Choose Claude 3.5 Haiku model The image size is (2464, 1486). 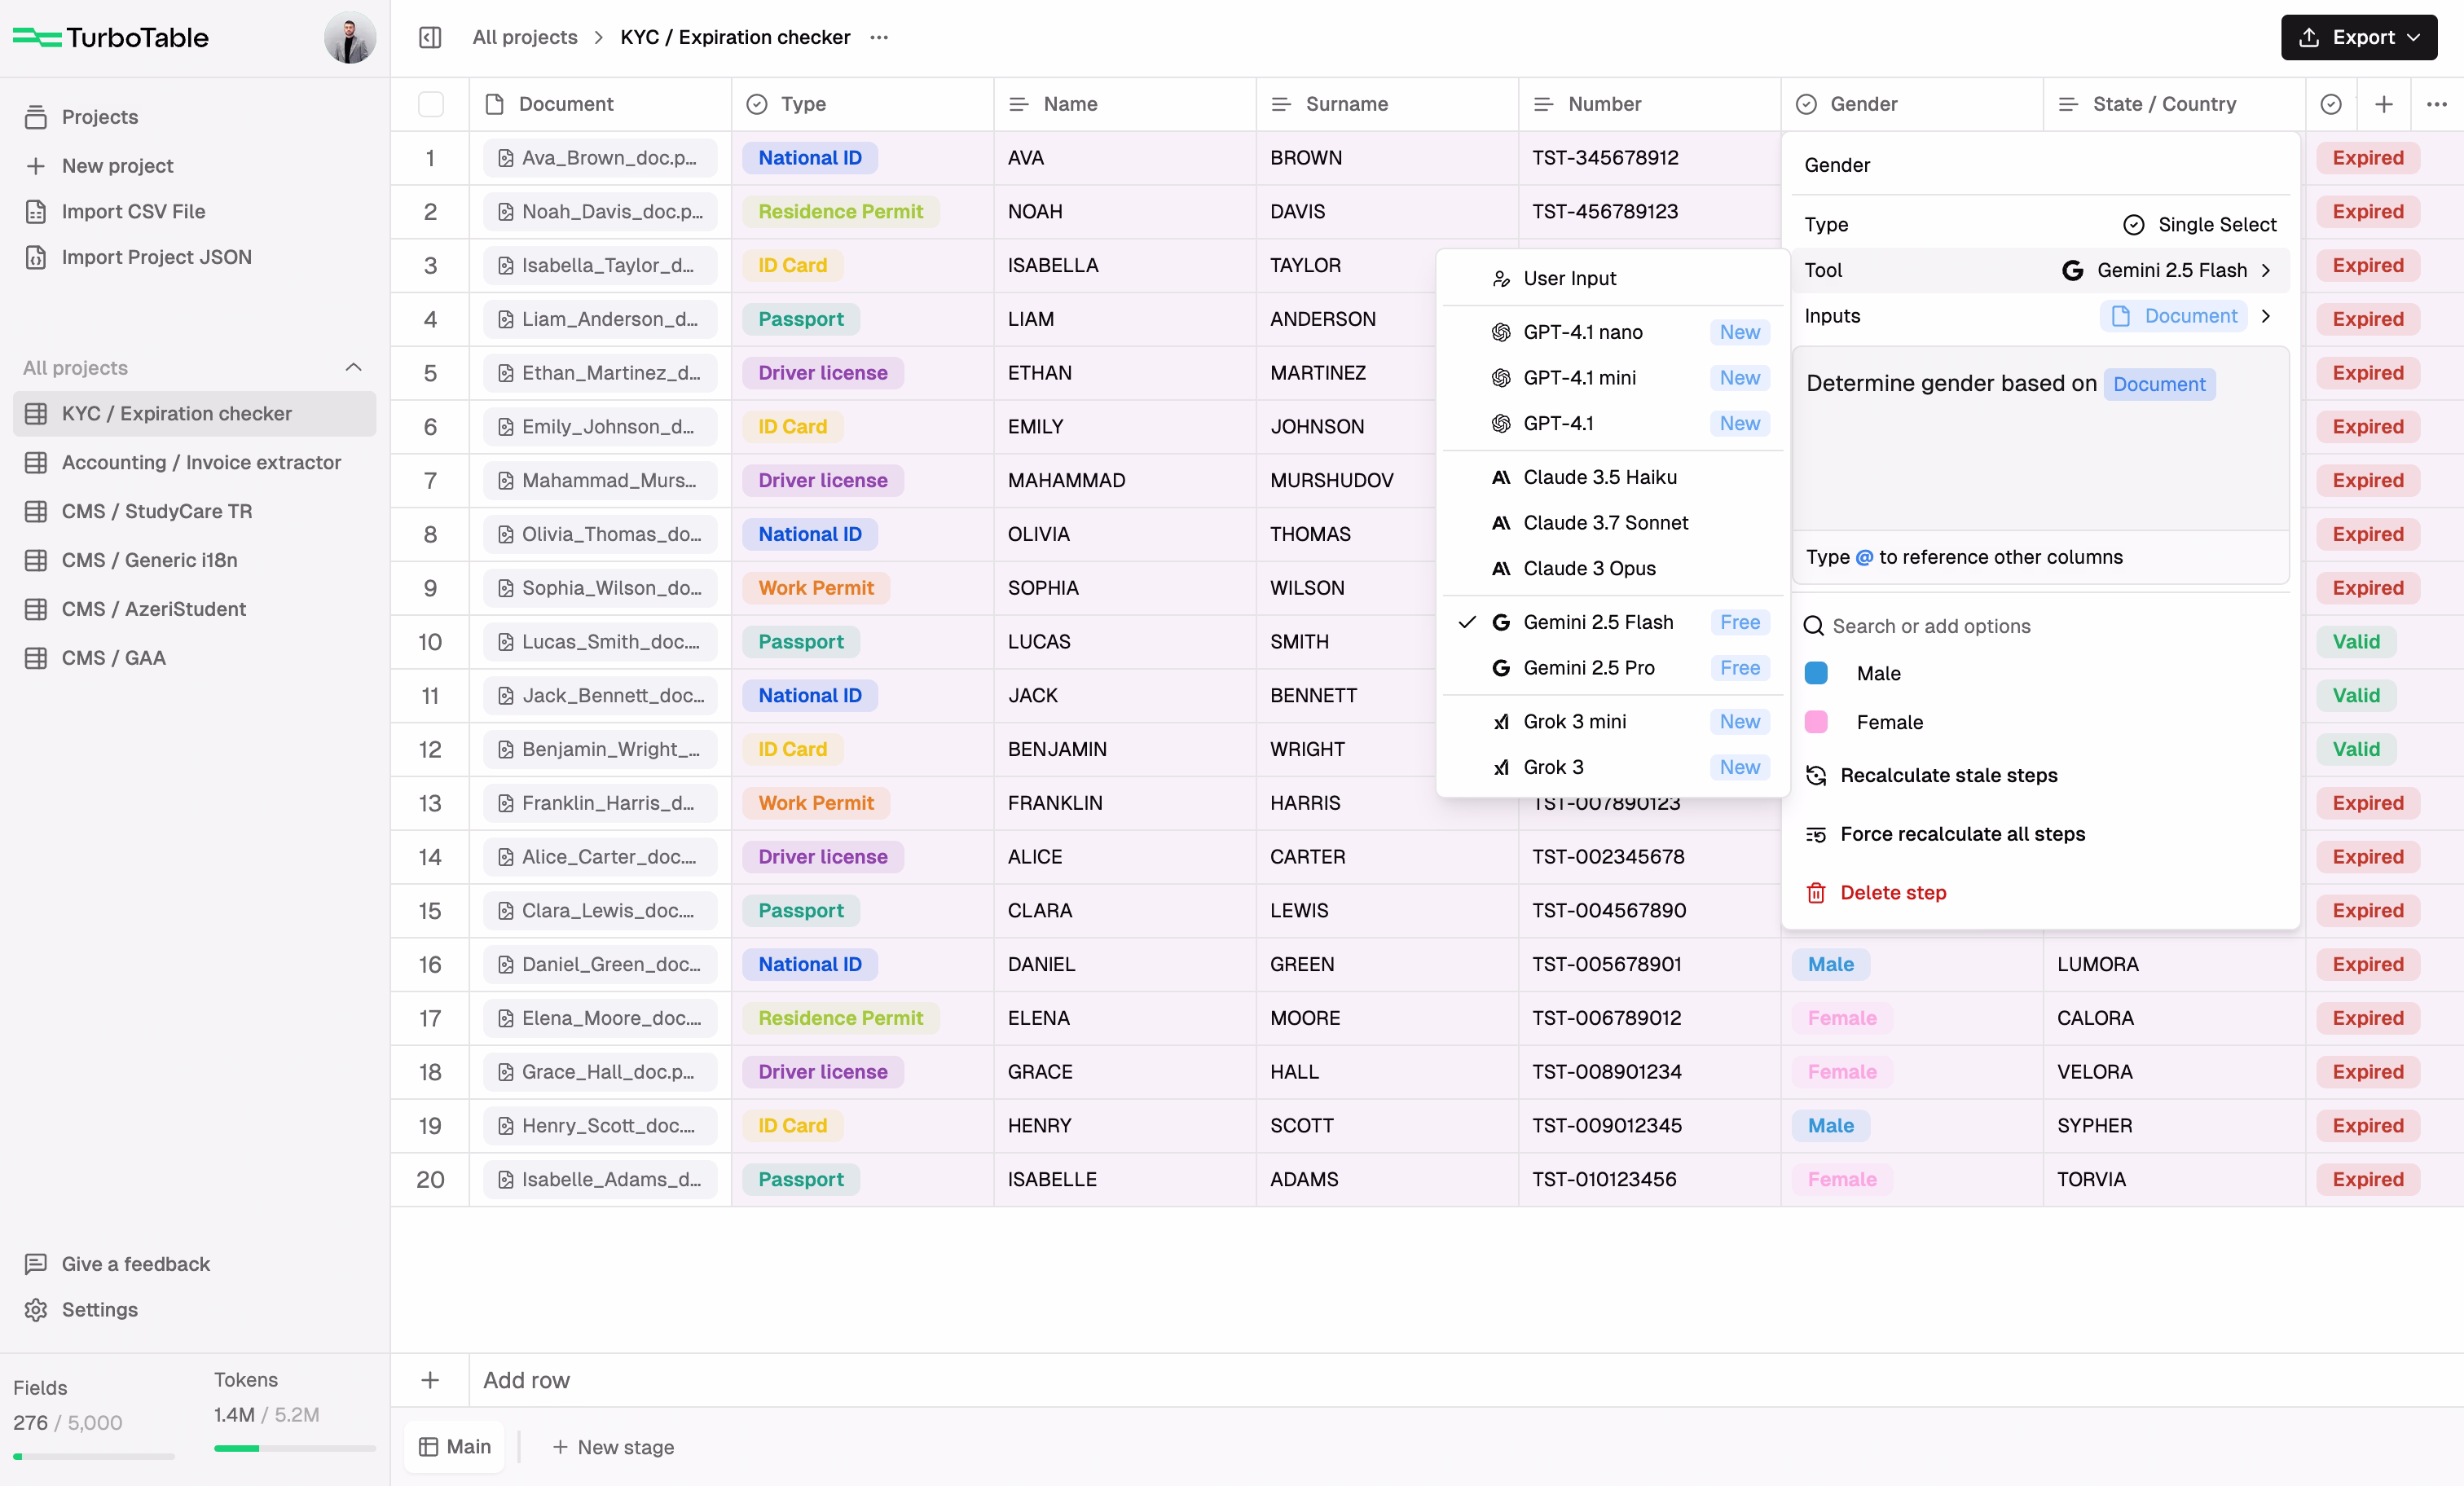click(1613, 477)
